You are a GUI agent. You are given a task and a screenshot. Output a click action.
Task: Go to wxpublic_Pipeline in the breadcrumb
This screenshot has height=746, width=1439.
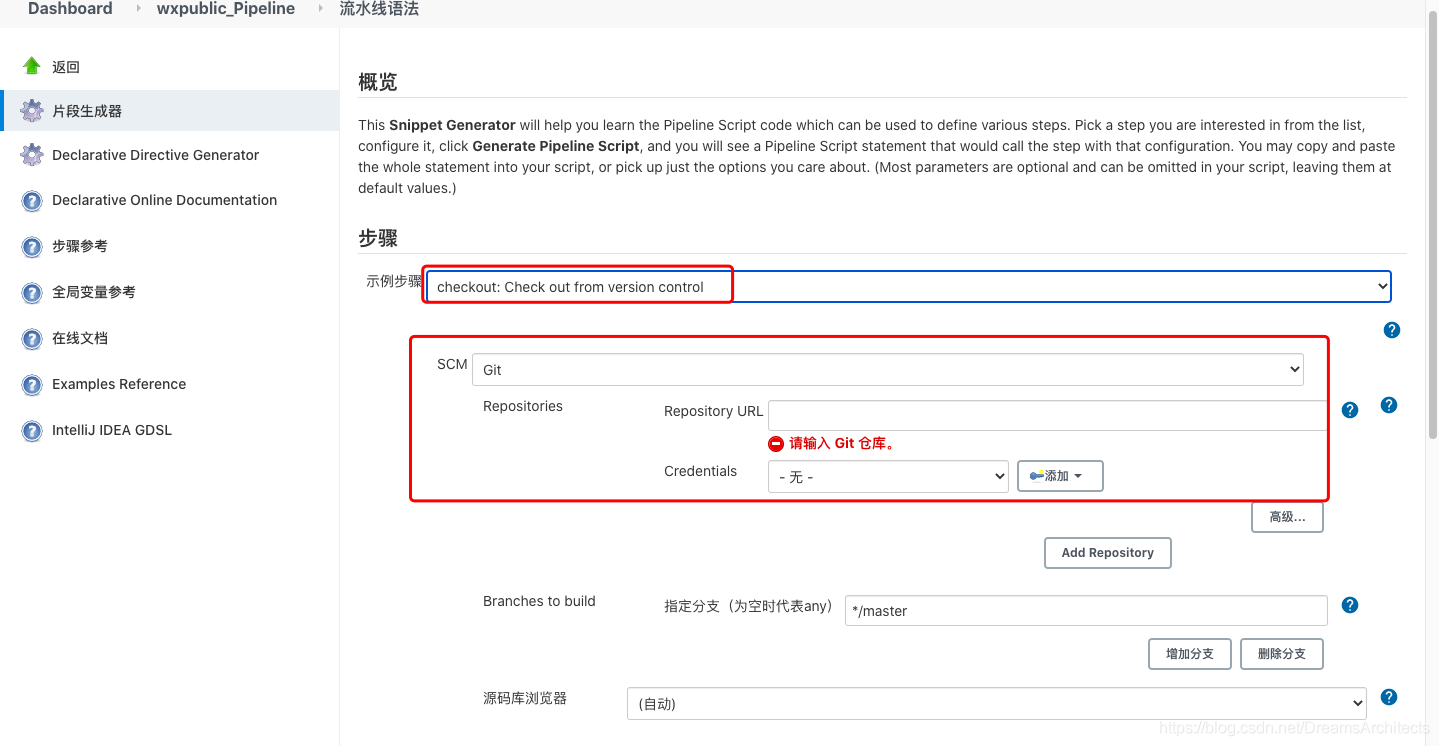click(x=225, y=9)
